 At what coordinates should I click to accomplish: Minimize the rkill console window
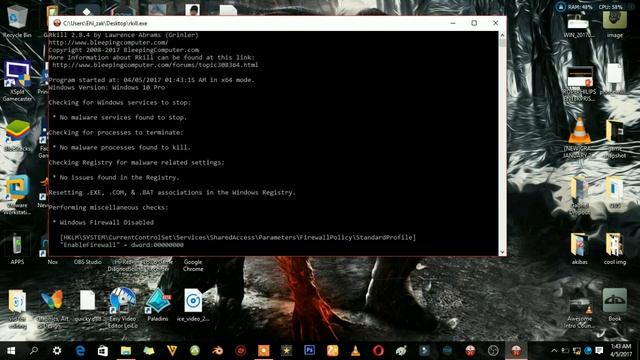[453, 23]
